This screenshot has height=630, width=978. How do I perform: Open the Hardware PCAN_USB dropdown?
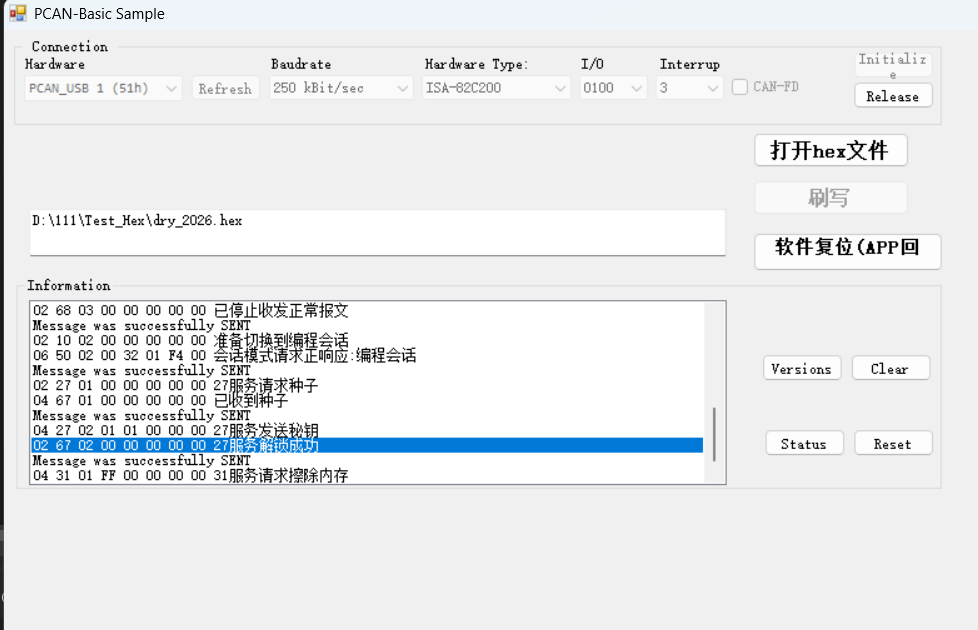[103, 88]
